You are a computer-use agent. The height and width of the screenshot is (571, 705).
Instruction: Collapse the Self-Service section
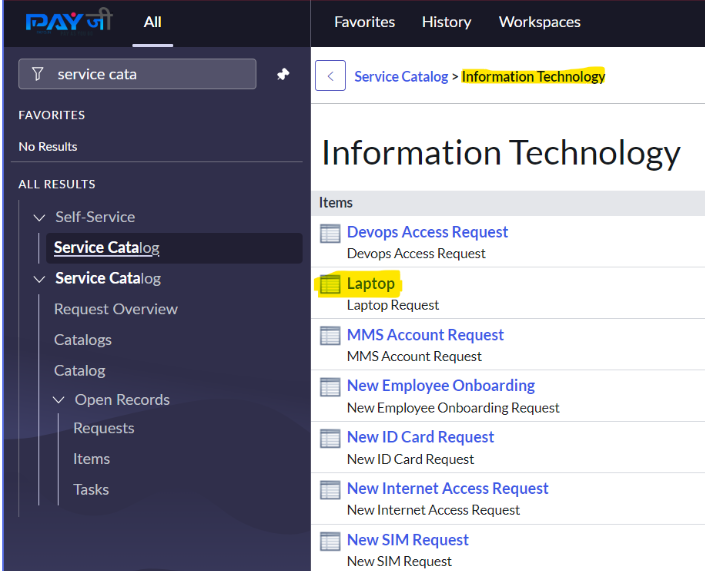click(x=40, y=217)
